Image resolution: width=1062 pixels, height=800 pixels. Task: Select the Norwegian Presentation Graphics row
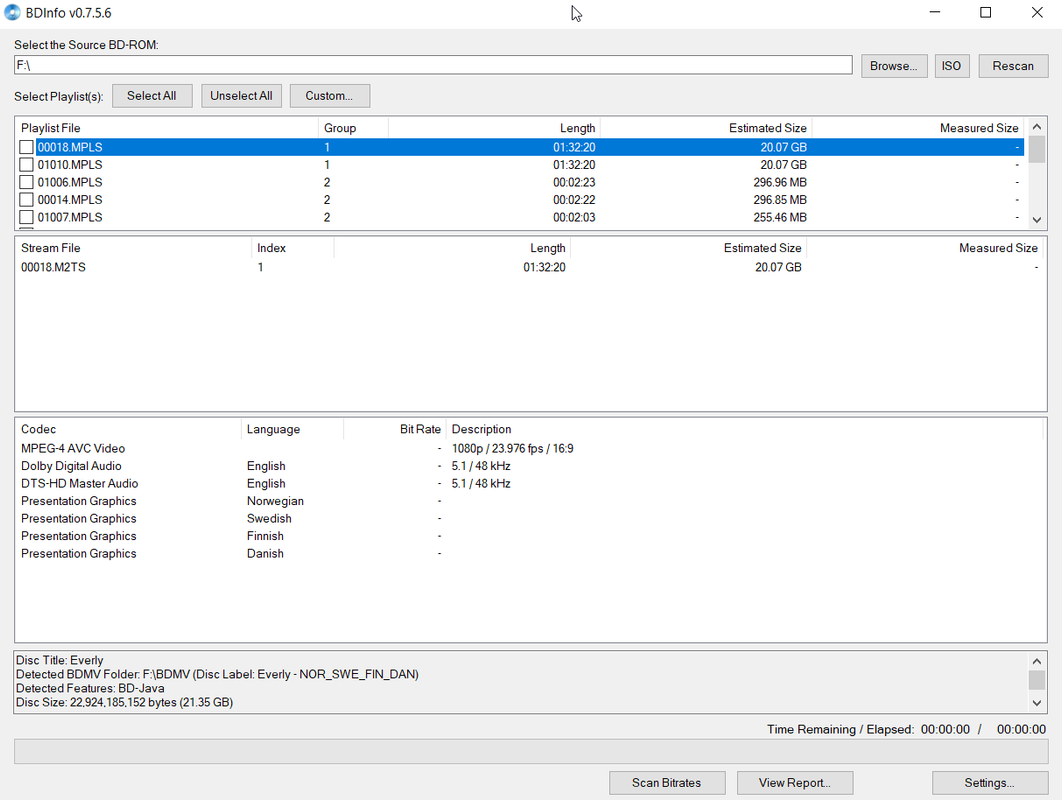point(530,501)
